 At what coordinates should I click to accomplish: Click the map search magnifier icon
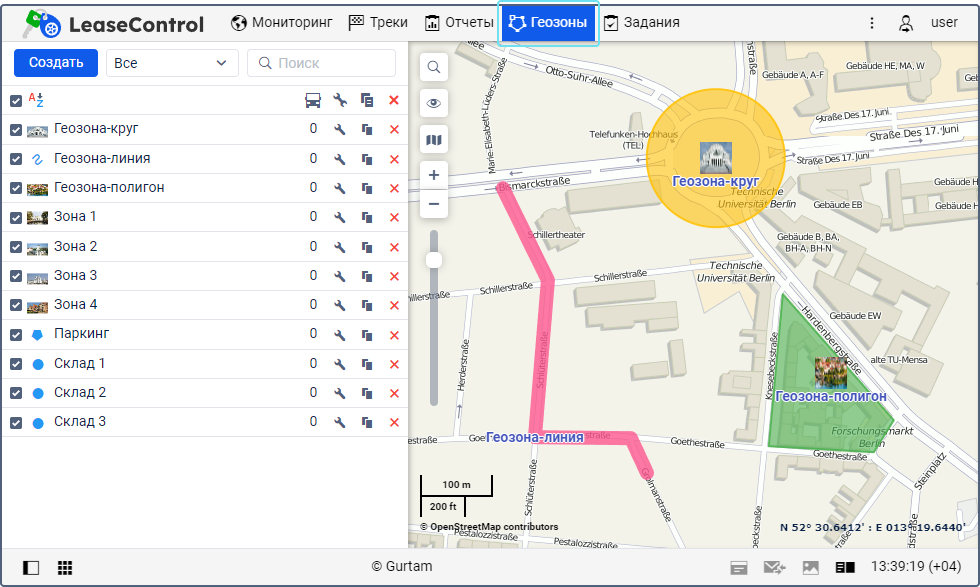[x=434, y=66]
